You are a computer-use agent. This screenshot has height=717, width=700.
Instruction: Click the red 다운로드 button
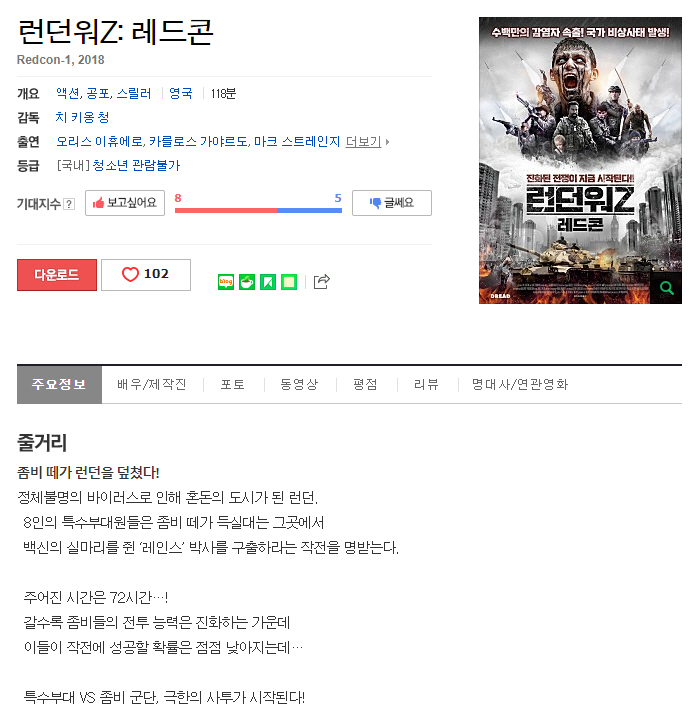coord(57,275)
